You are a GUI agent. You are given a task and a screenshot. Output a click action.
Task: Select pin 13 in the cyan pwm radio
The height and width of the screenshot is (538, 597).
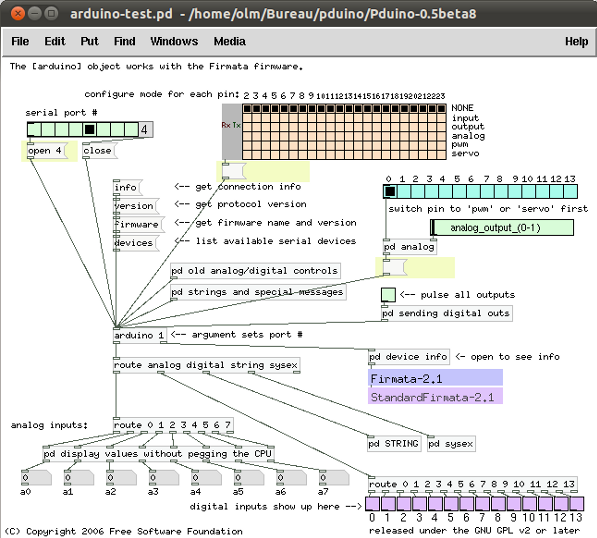(x=570, y=191)
